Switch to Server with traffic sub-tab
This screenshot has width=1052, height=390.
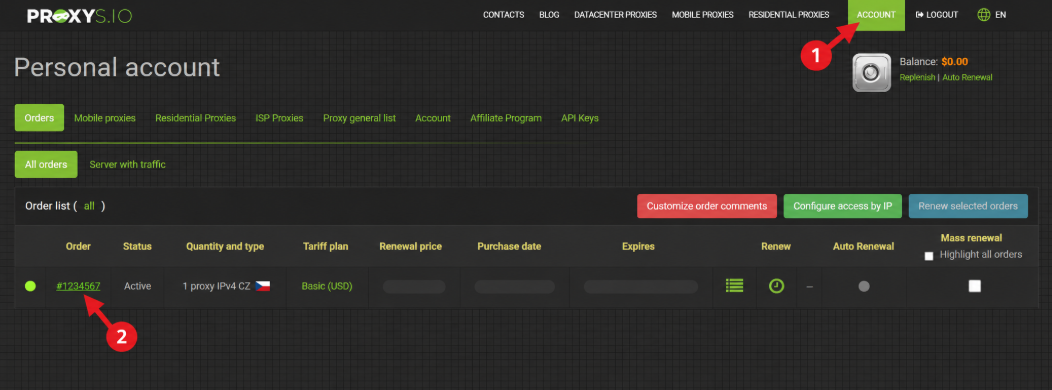(127, 164)
